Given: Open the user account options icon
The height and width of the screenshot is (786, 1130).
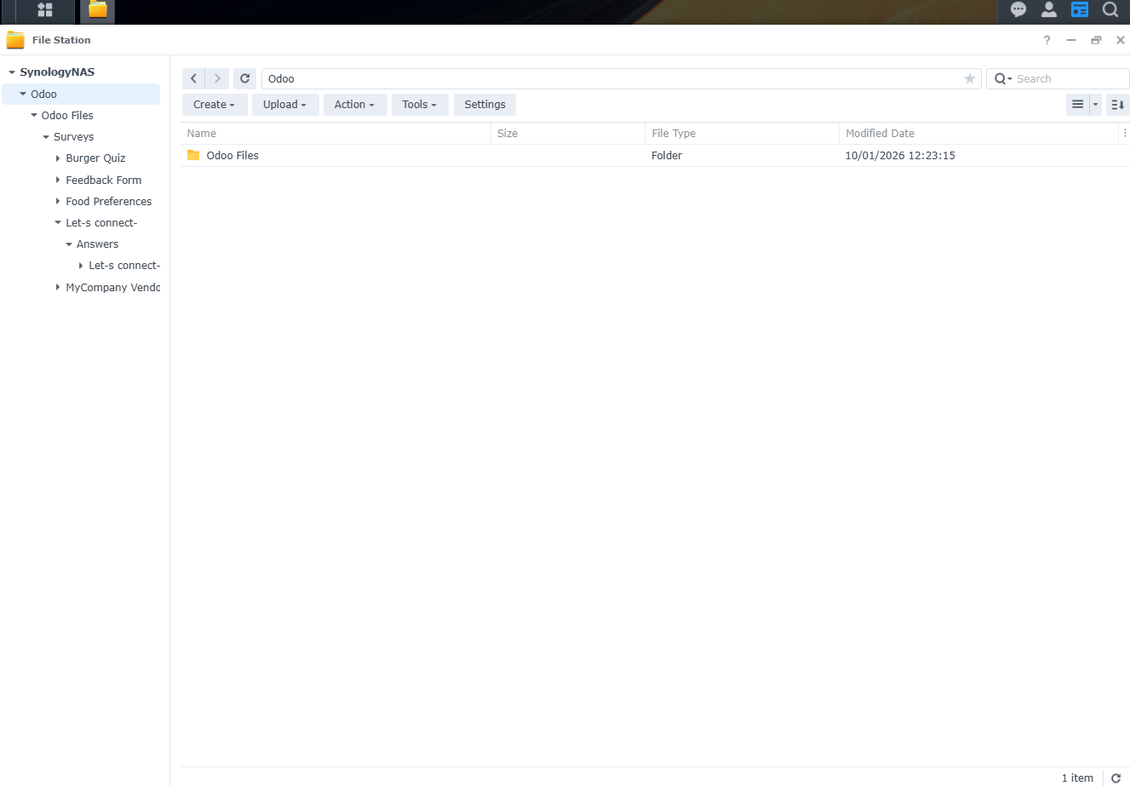Looking at the screenshot, I should pyautogui.click(x=1049, y=9).
